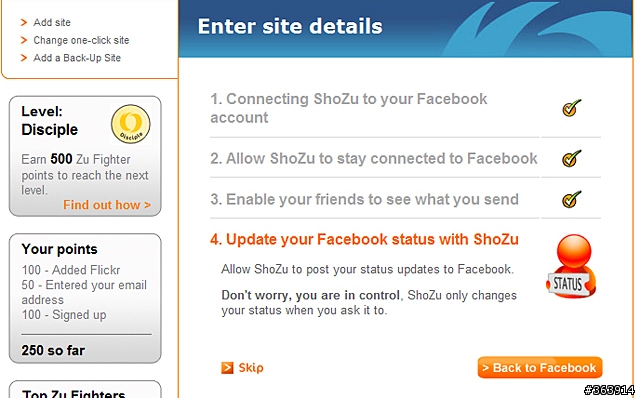Viewport: 640px width, 398px height.
Task: Click the checkmark for step 2 stay connected
Action: coord(571,158)
